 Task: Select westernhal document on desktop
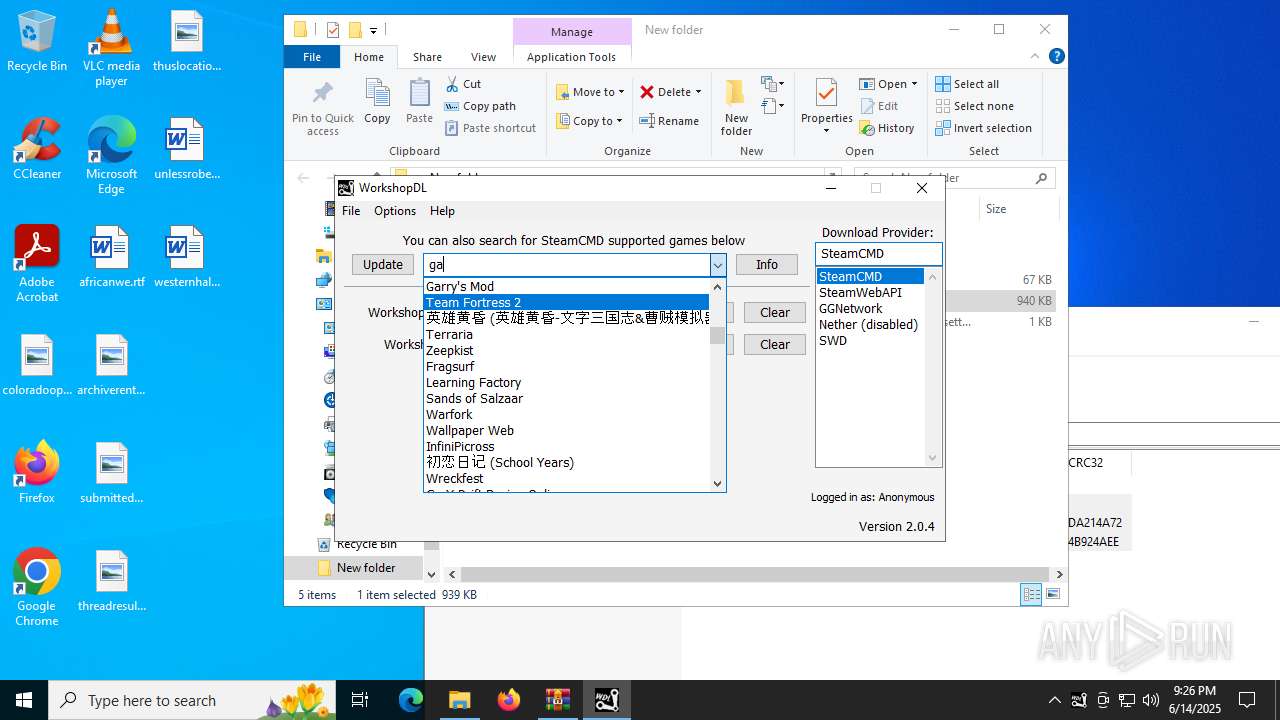(186, 258)
